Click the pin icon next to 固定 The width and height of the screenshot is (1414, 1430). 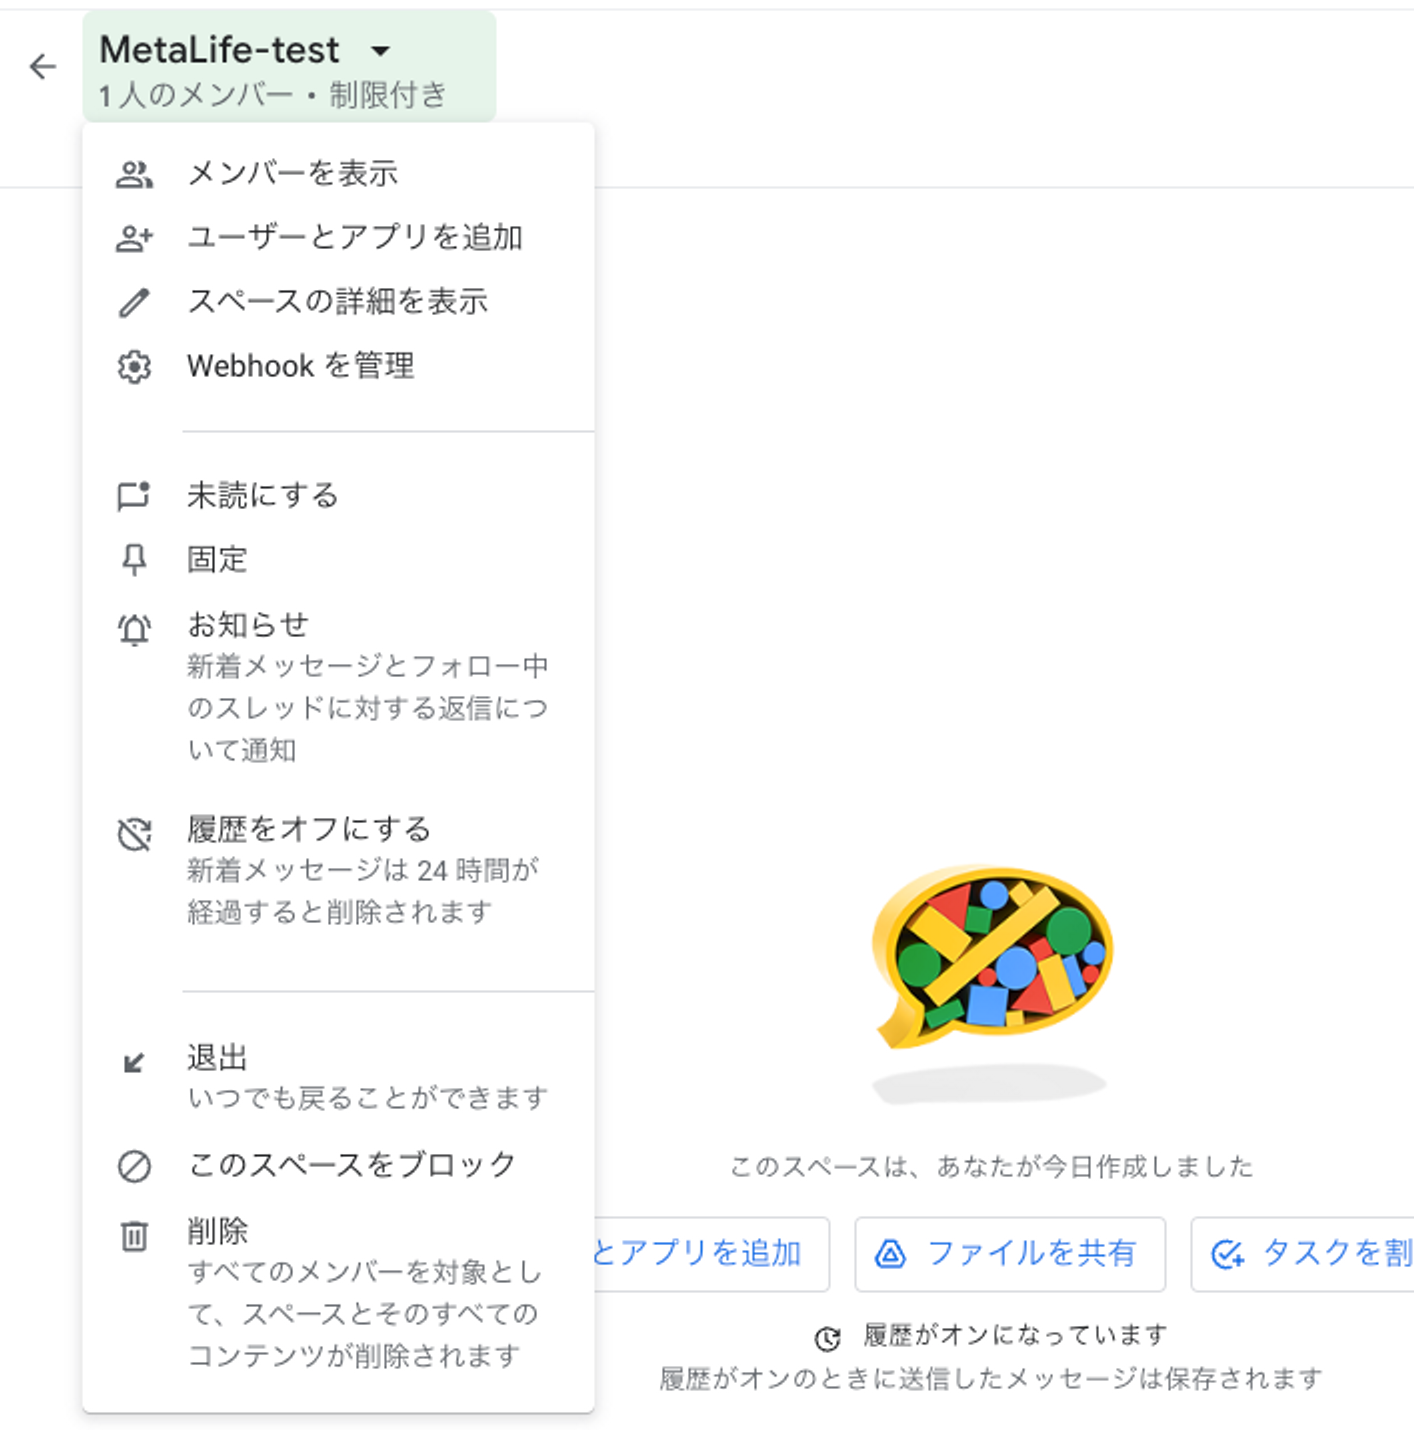[x=134, y=560]
